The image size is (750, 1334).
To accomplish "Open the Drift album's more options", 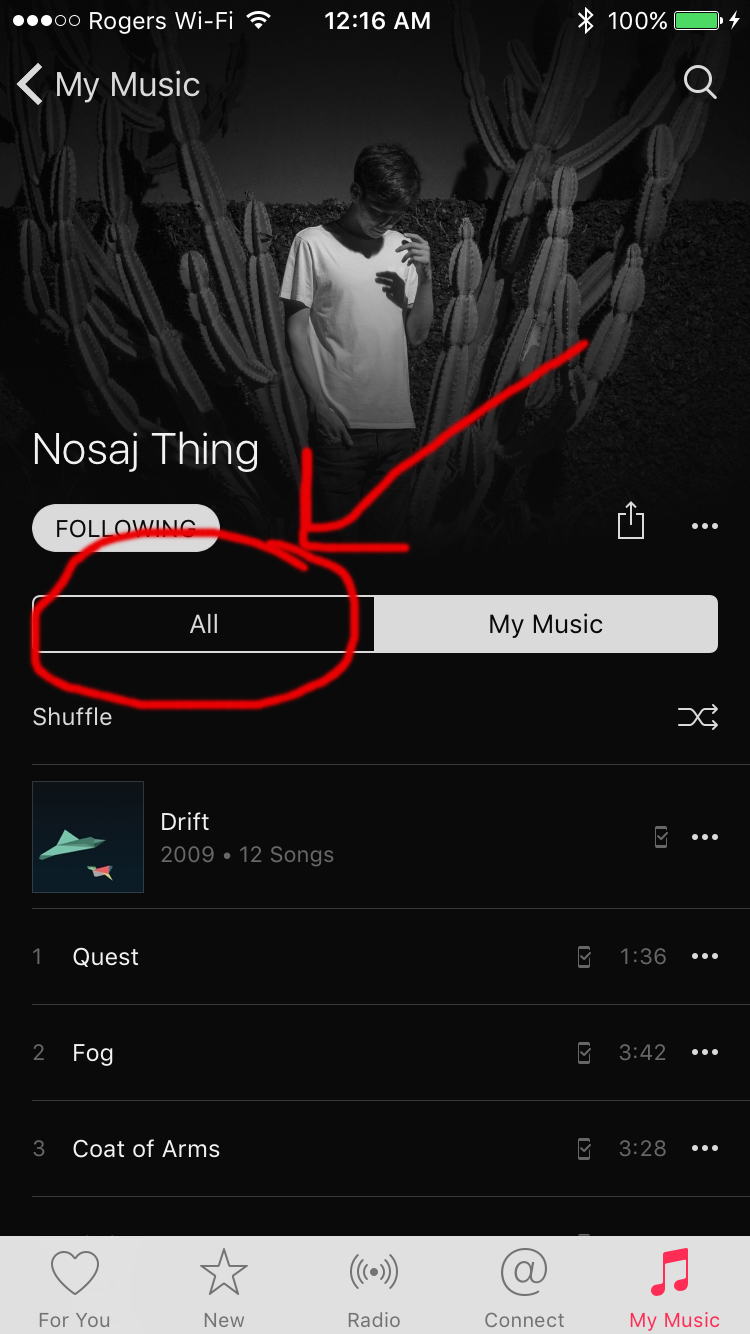I will pos(705,837).
